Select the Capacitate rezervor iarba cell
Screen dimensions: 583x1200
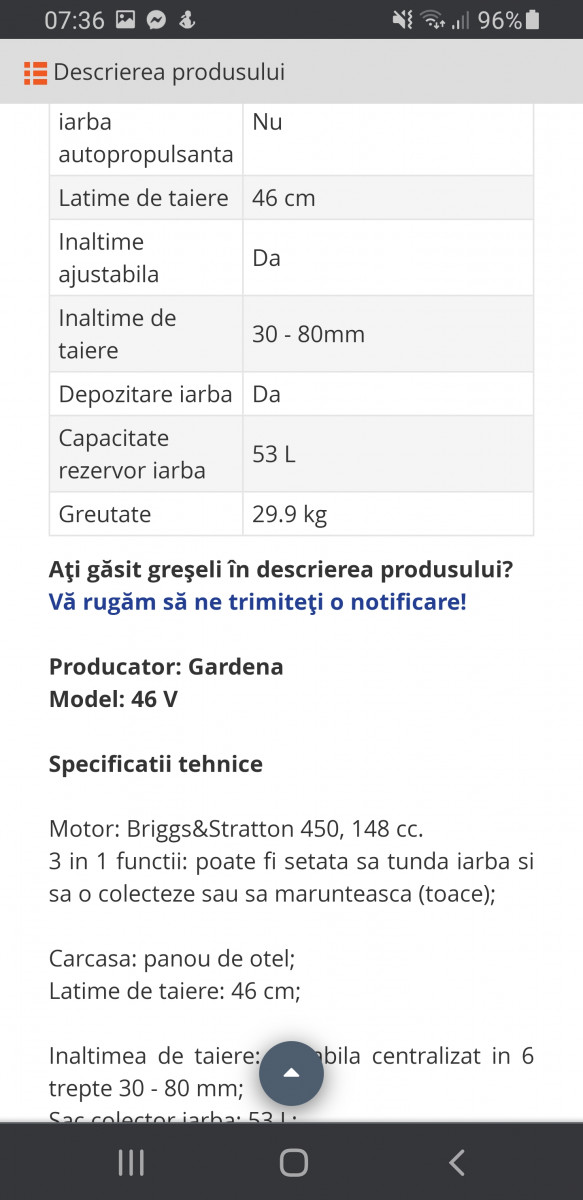pos(146,454)
